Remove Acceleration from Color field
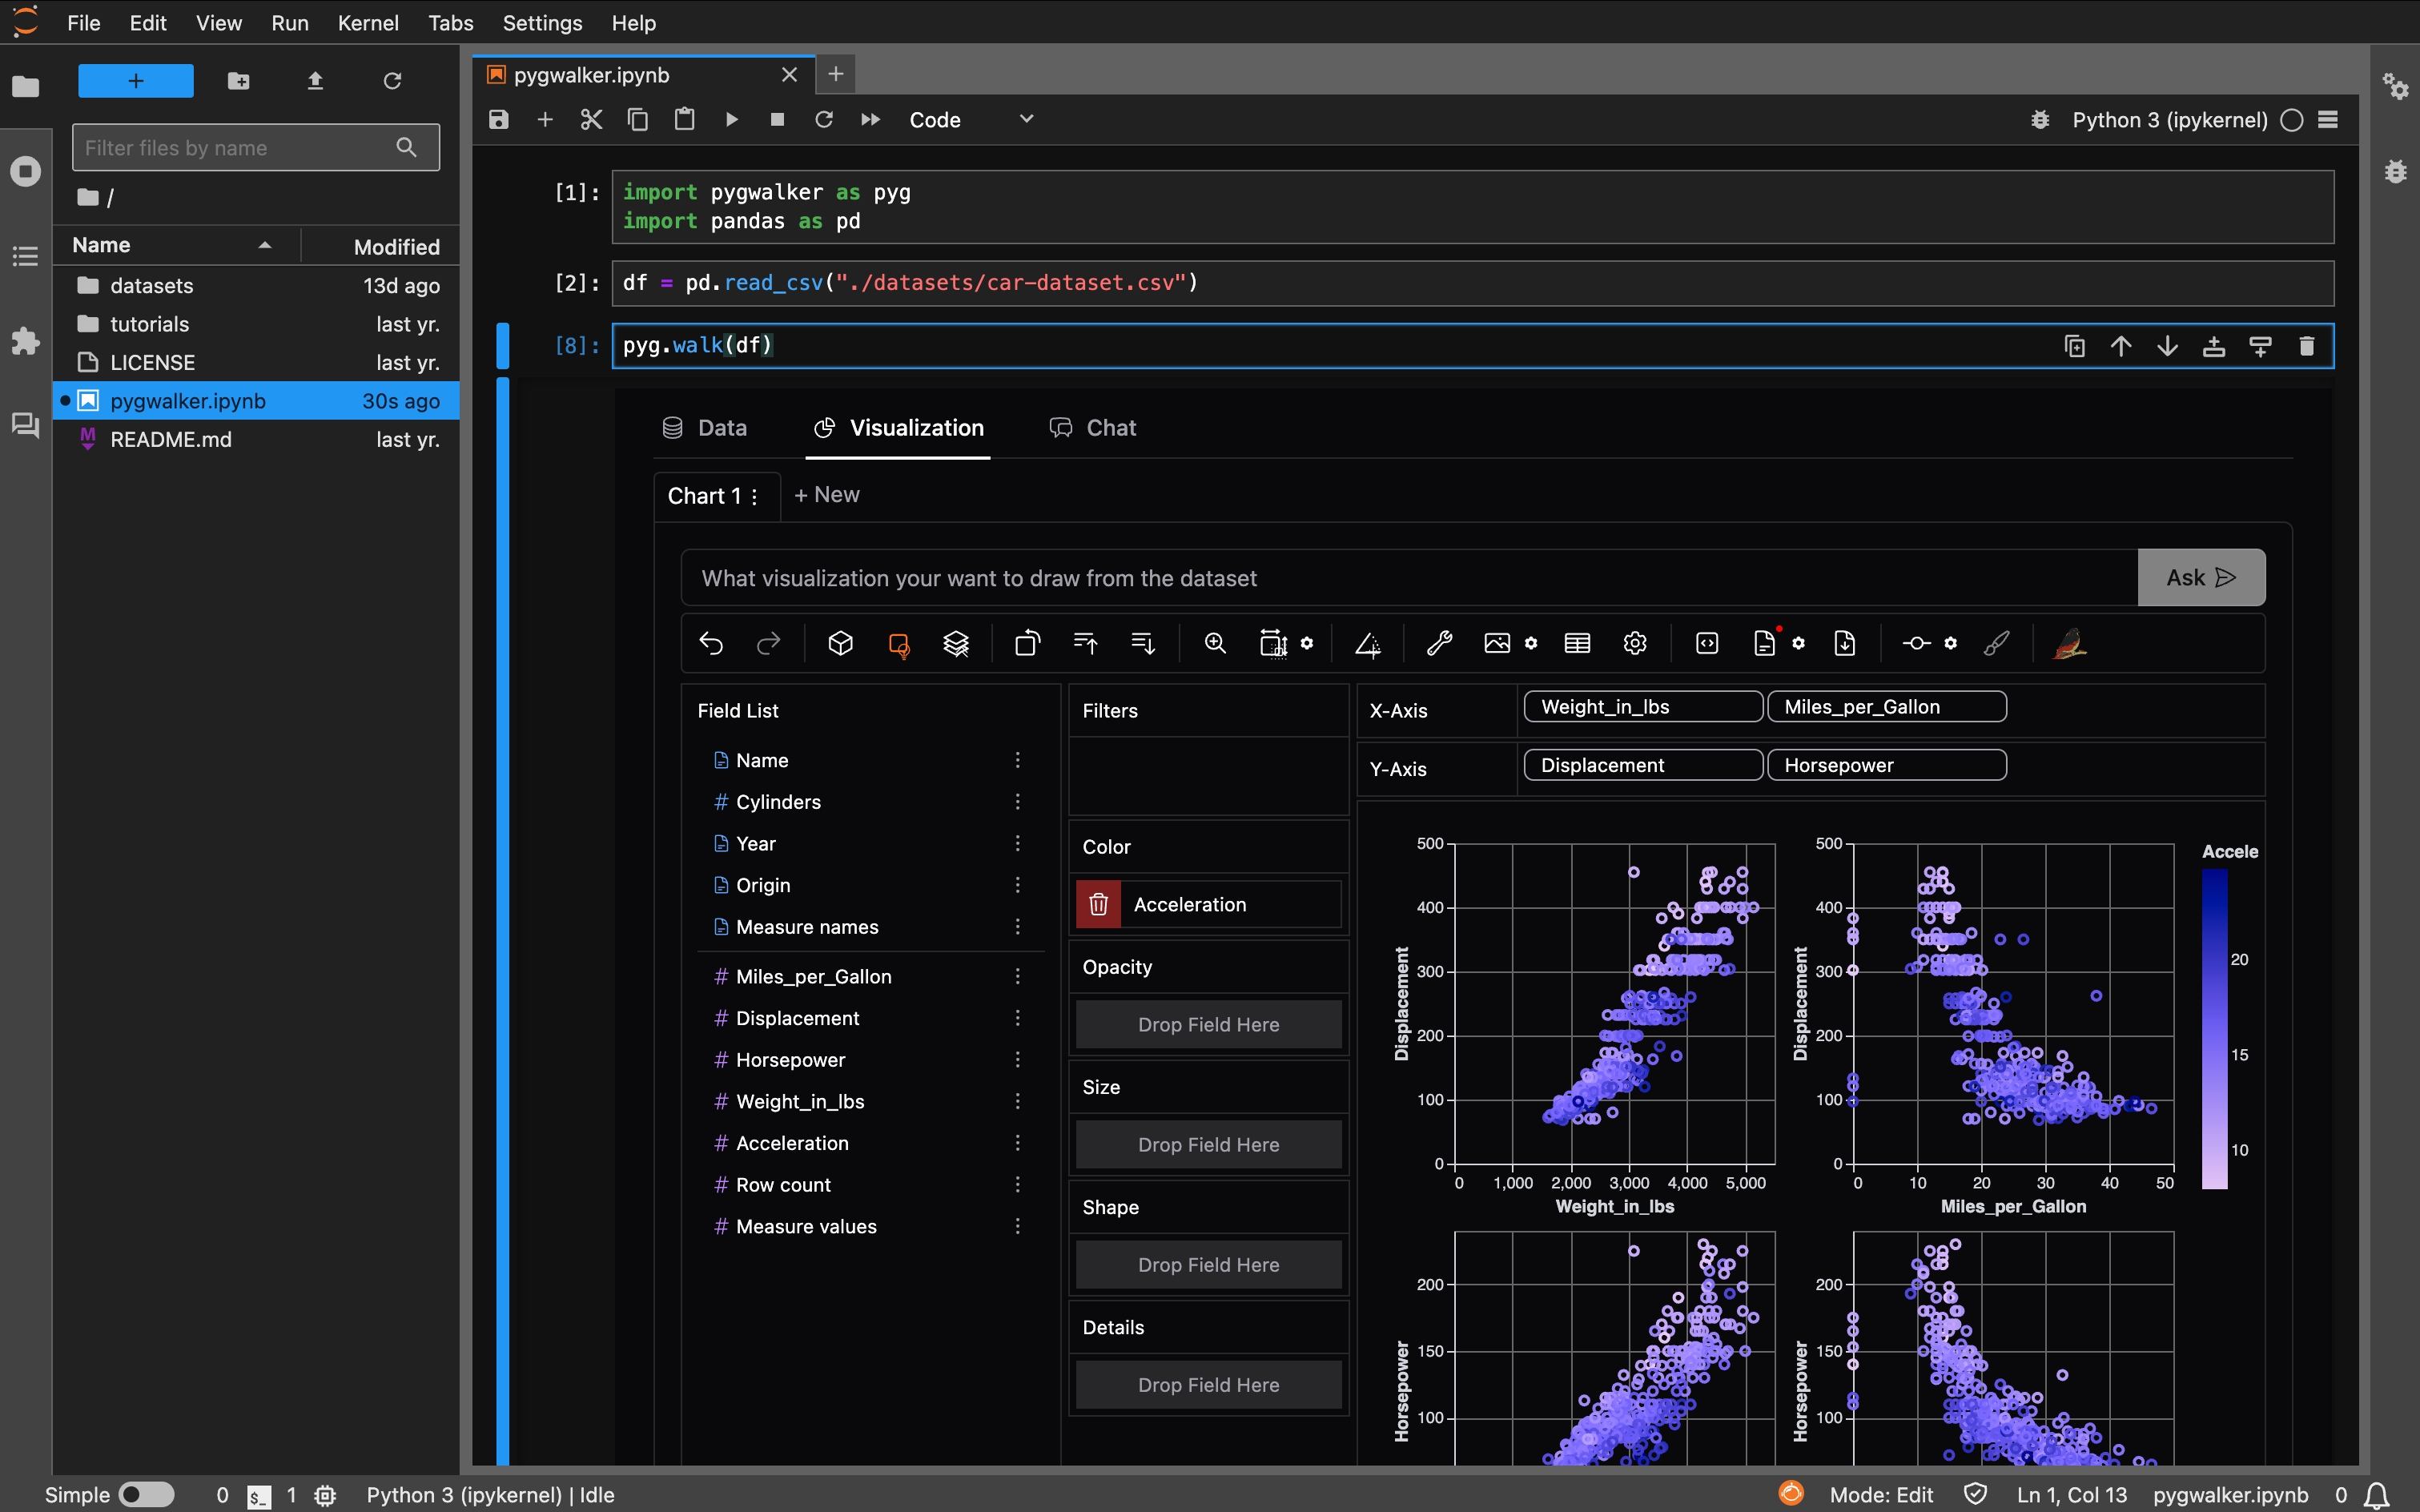Screen dimensions: 2420x1512 point(1100,904)
